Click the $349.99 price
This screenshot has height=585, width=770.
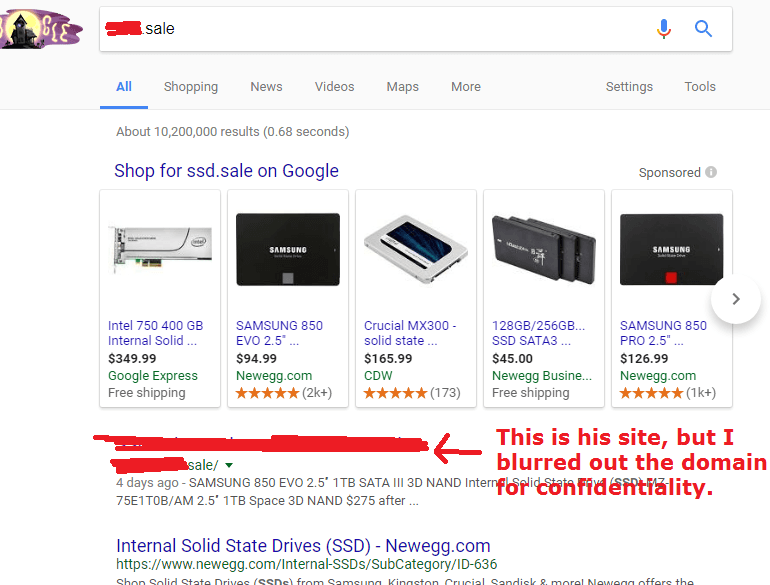click(132, 359)
